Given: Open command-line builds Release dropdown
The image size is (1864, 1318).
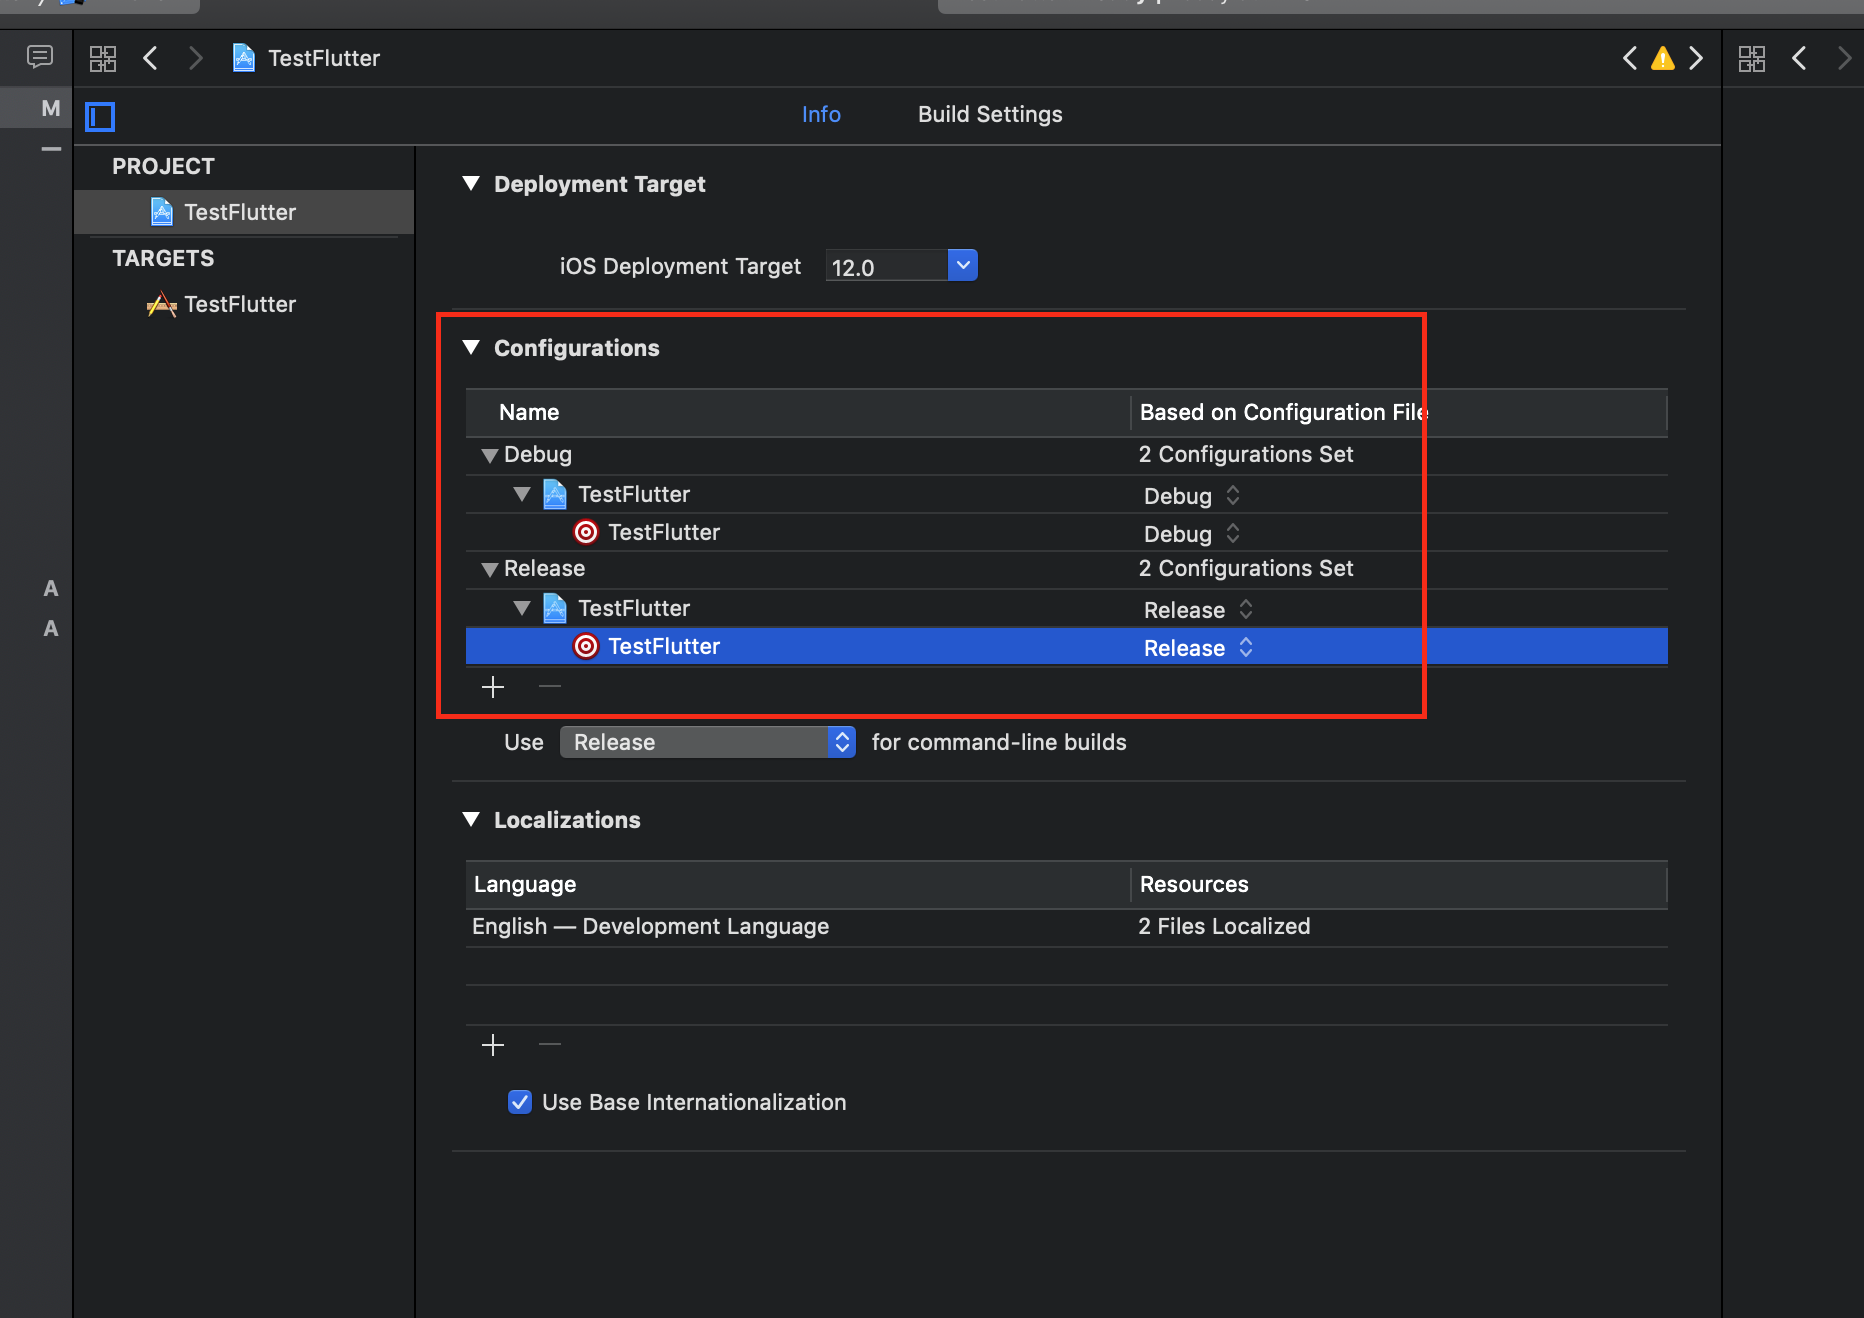Looking at the screenshot, I should point(707,742).
